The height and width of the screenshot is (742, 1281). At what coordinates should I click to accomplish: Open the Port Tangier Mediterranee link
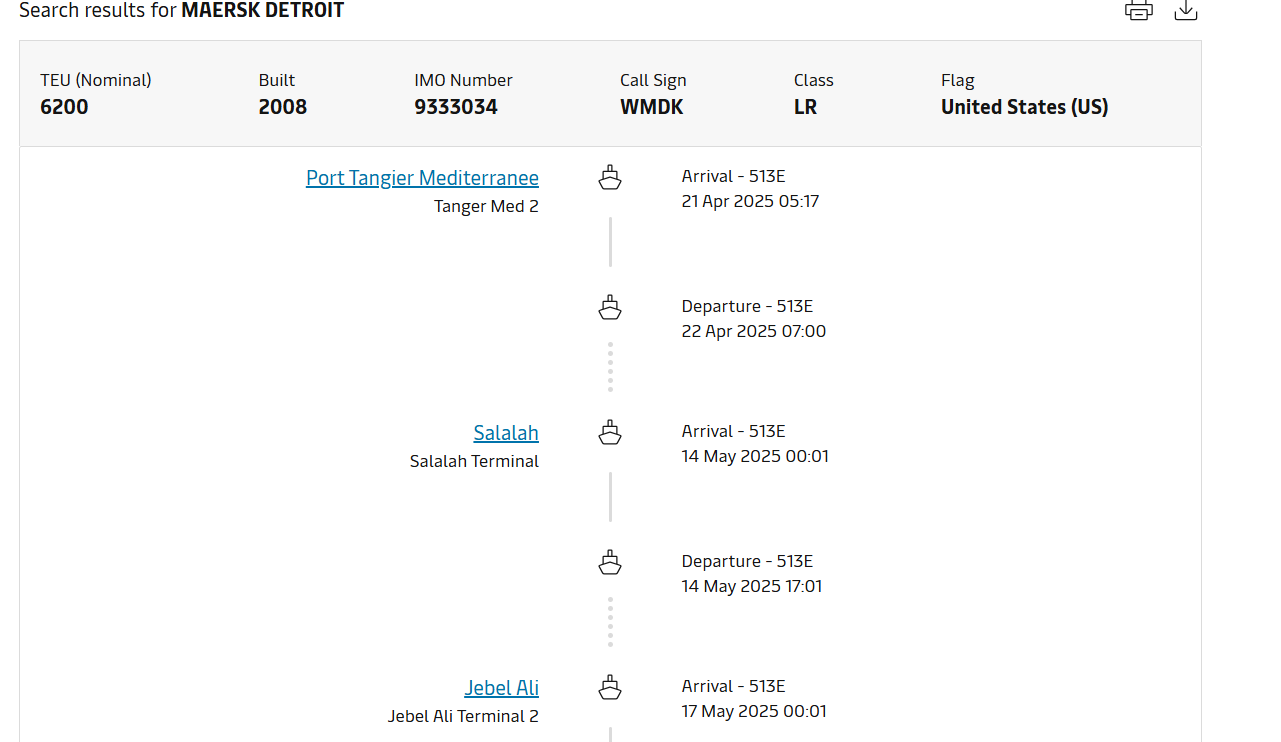click(422, 178)
